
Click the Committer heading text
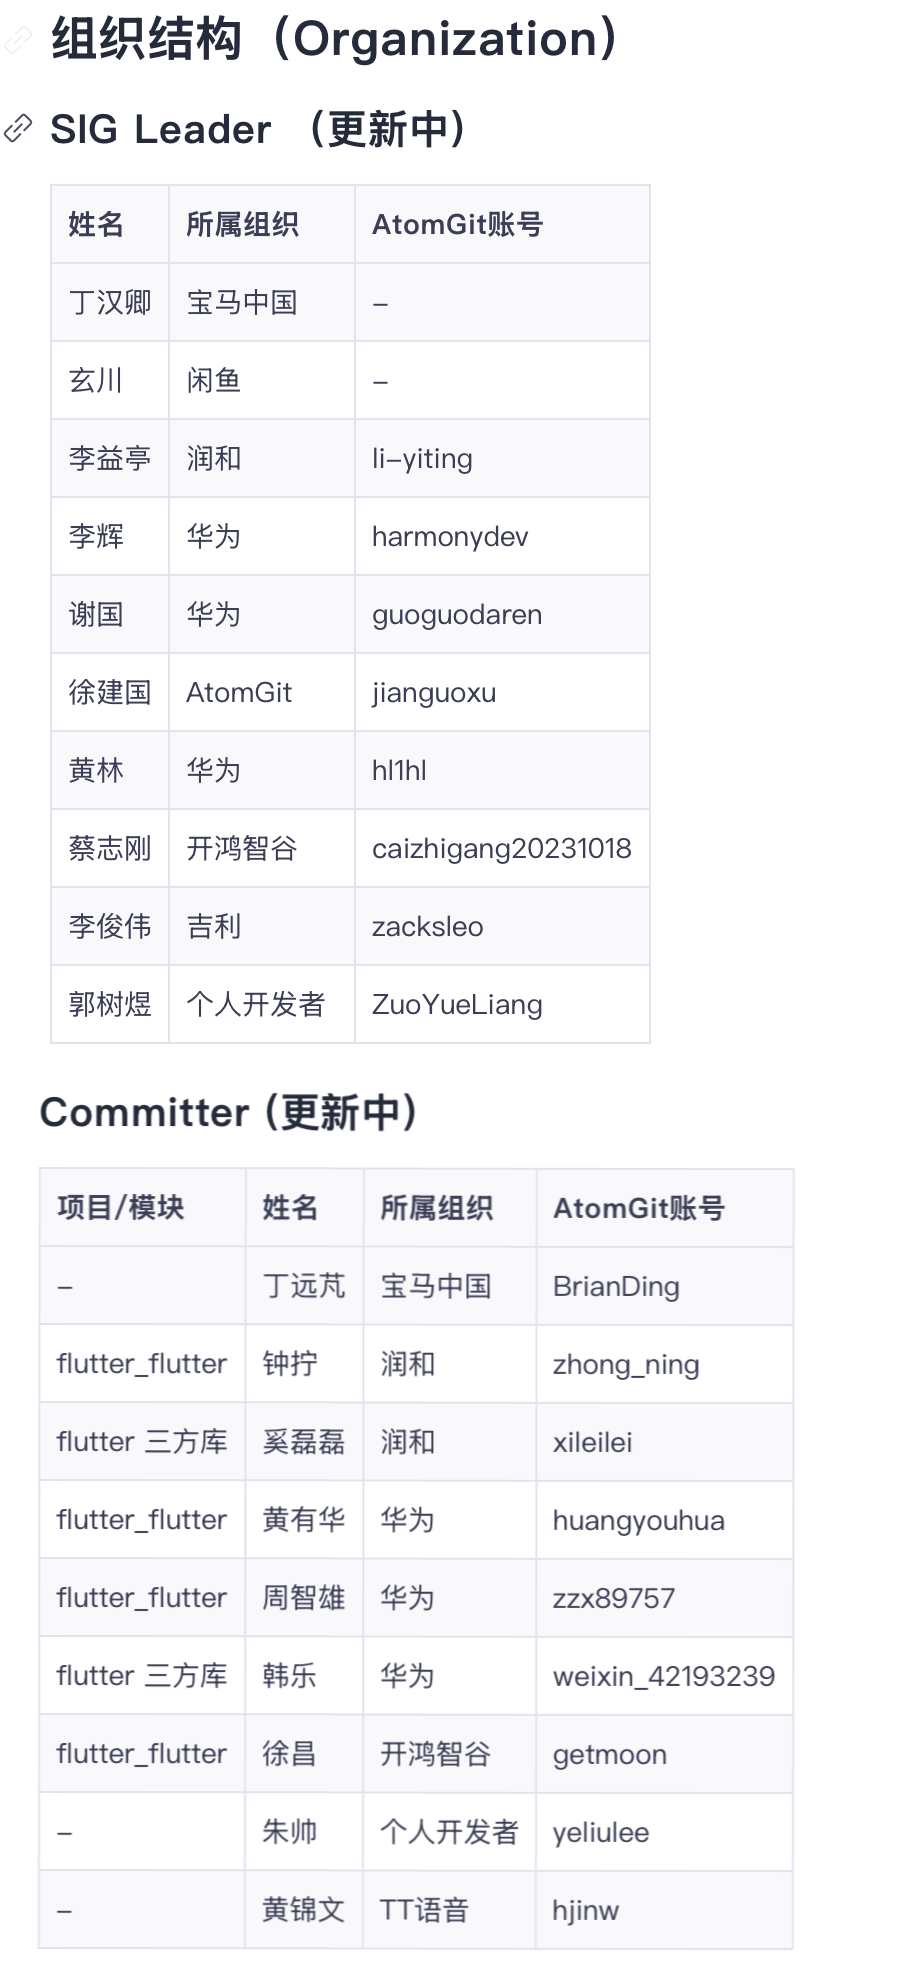click(x=228, y=1112)
